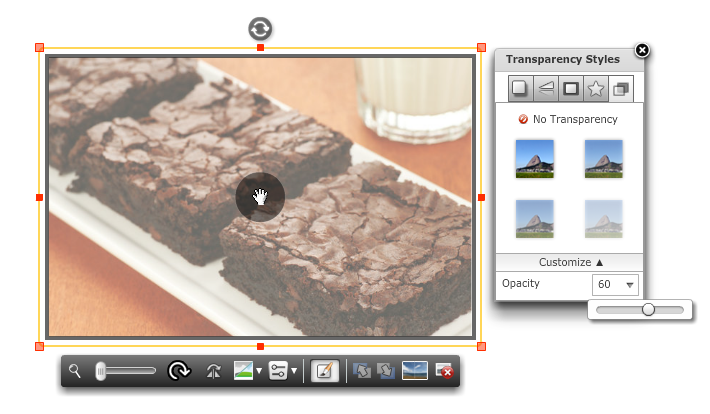Send image backward with the layer-down icon
This screenshot has height=414, width=710.
tap(386, 371)
